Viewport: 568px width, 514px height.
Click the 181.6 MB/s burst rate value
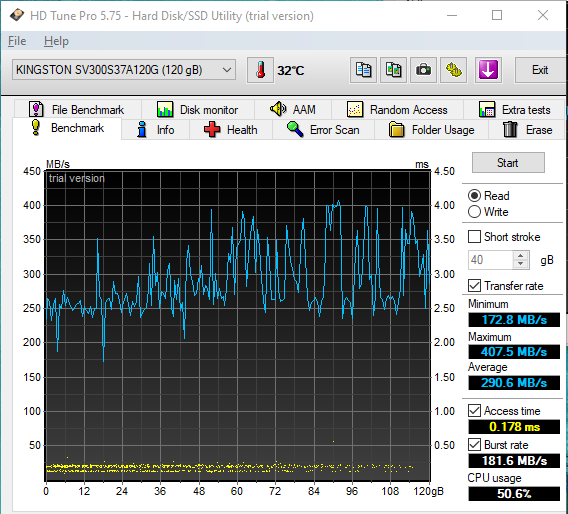coord(514,461)
